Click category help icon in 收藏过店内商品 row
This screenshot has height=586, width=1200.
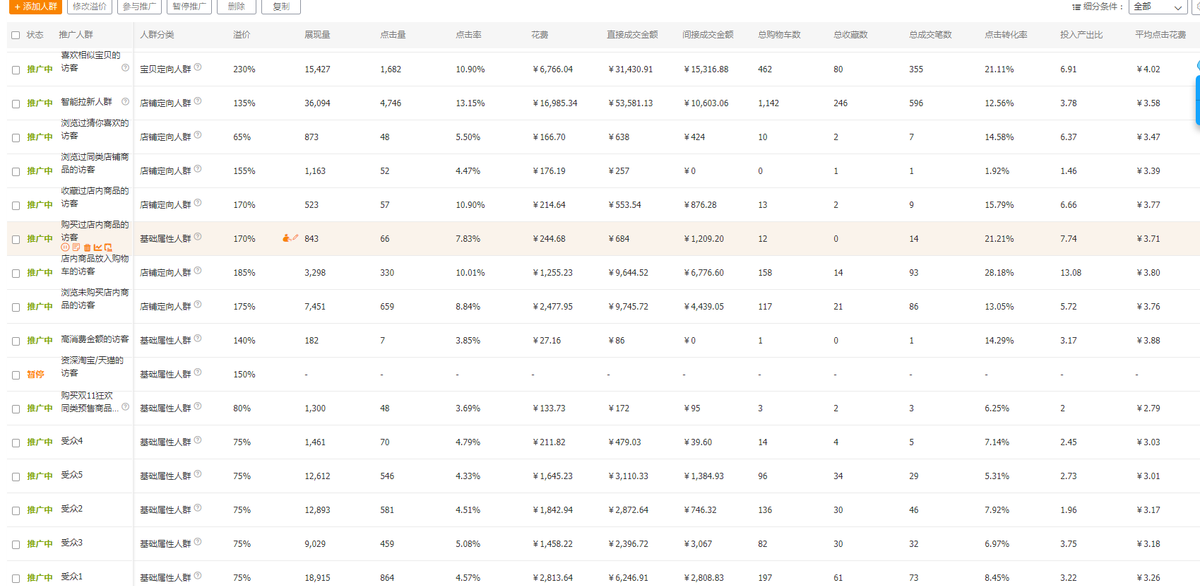(197, 203)
